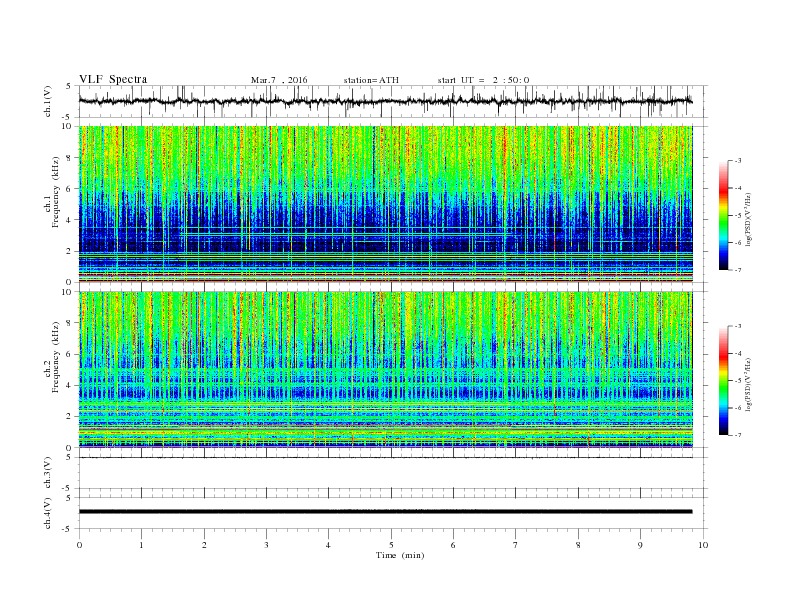This screenshot has height=612, width=792.
Task: Click the "ch.1(V)" waveform axis label
Action: 48,101
